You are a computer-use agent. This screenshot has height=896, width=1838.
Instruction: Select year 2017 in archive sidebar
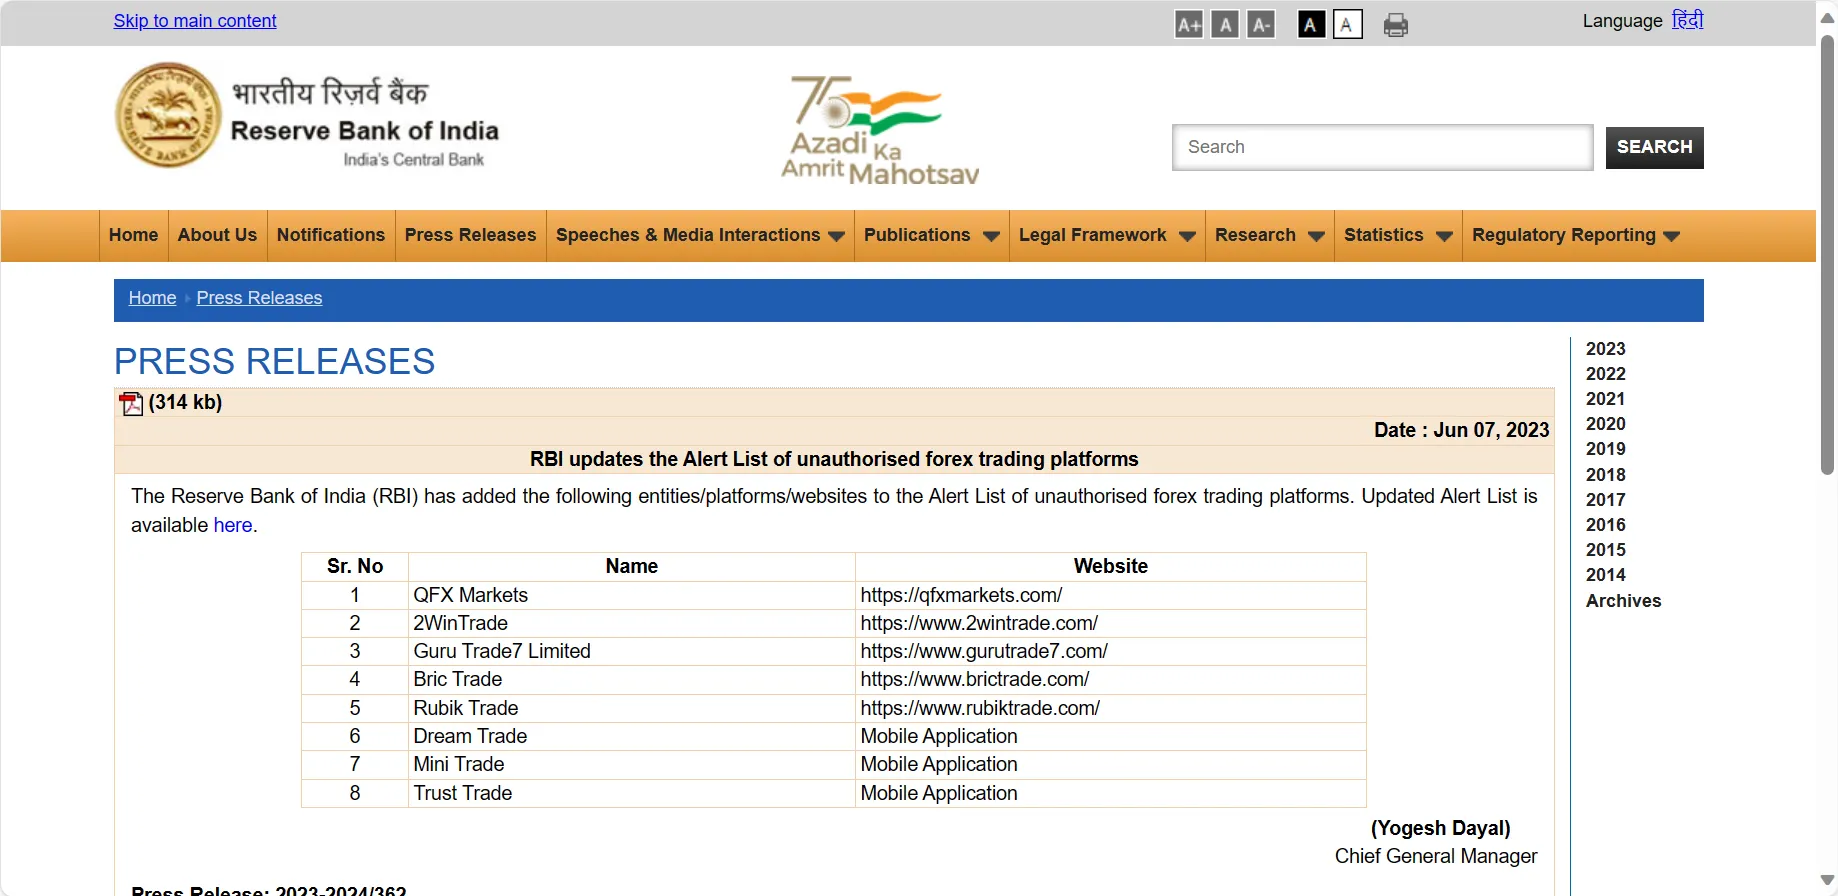point(1605,500)
